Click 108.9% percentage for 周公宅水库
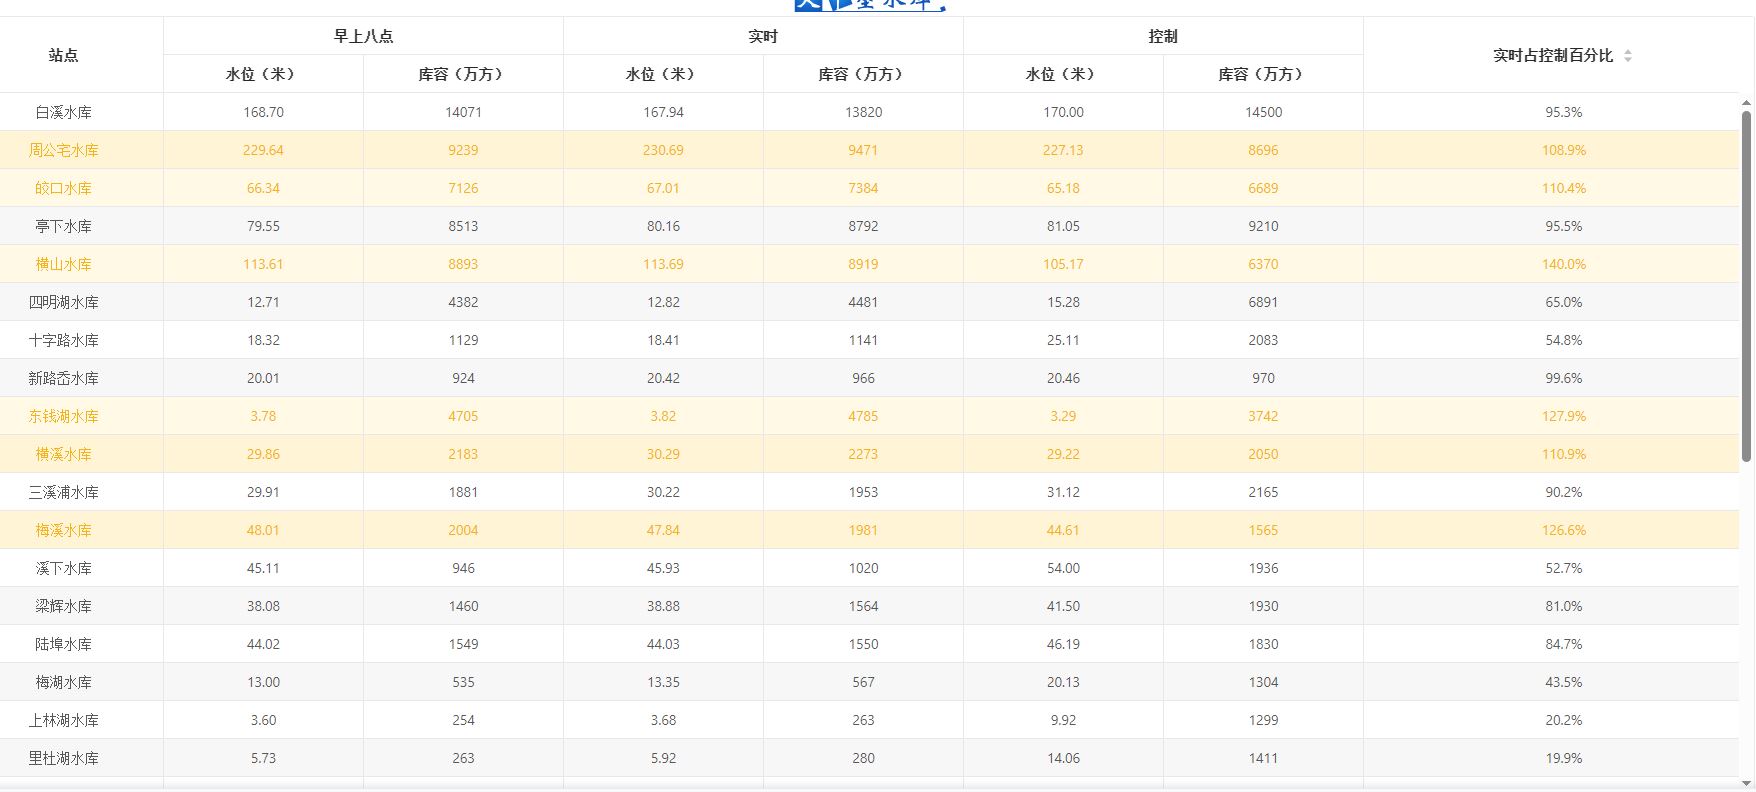The image size is (1756, 792). pyautogui.click(x=1563, y=150)
